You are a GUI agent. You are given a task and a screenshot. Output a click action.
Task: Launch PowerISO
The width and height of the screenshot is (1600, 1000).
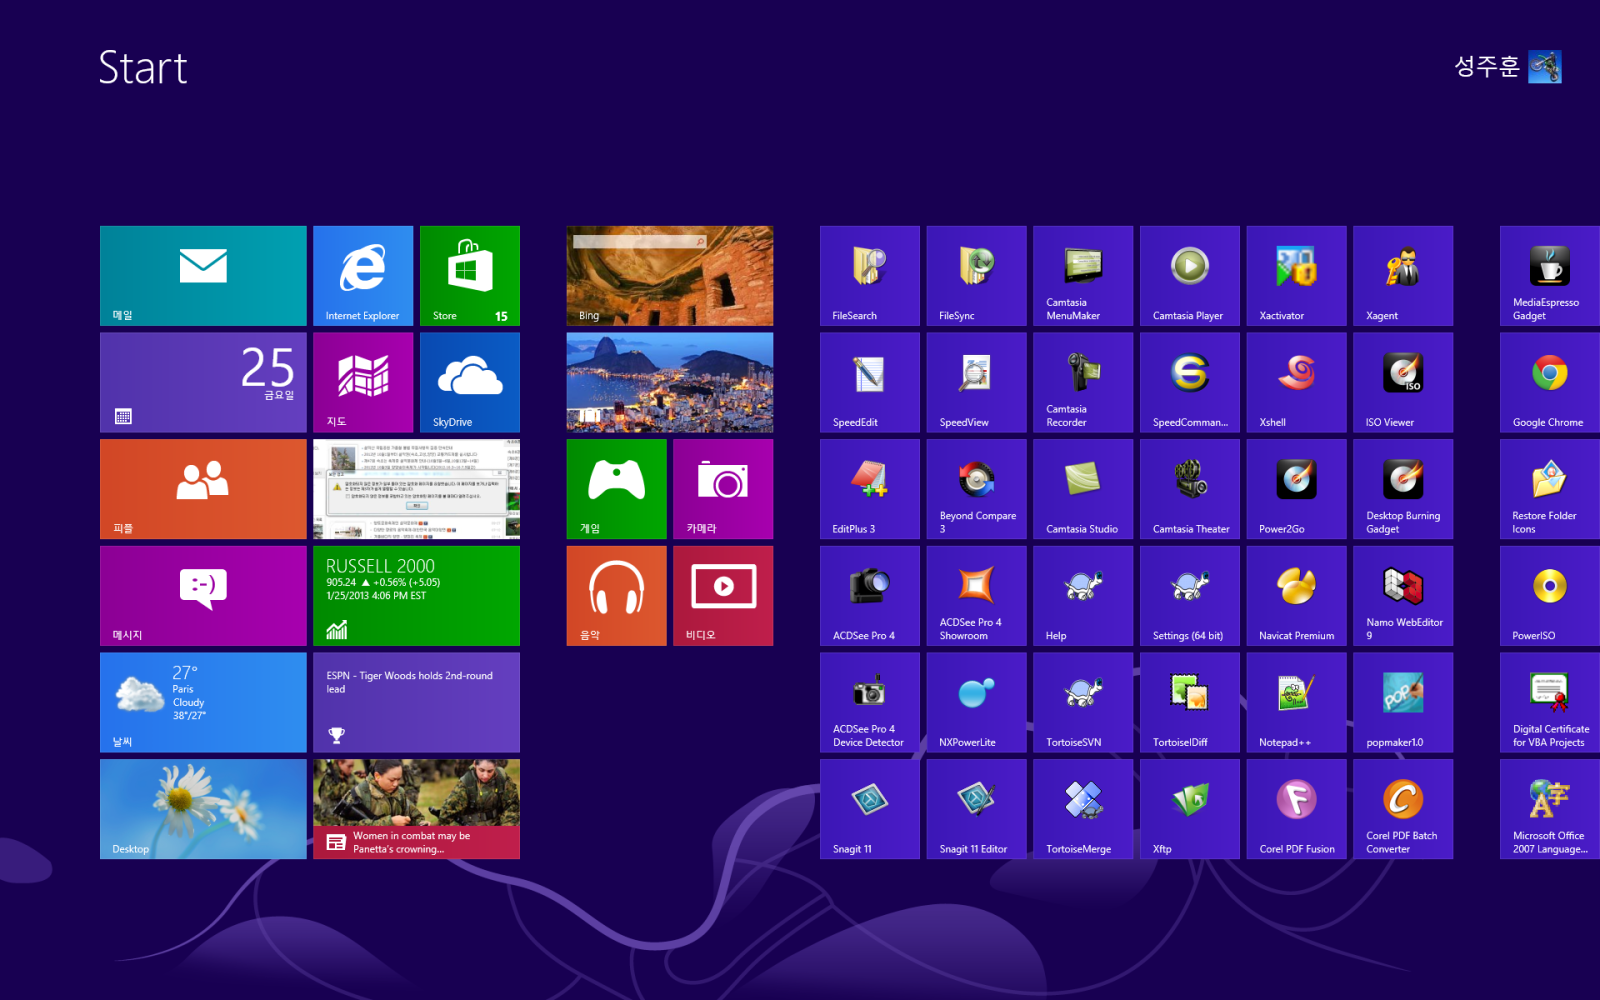coord(1550,596)
